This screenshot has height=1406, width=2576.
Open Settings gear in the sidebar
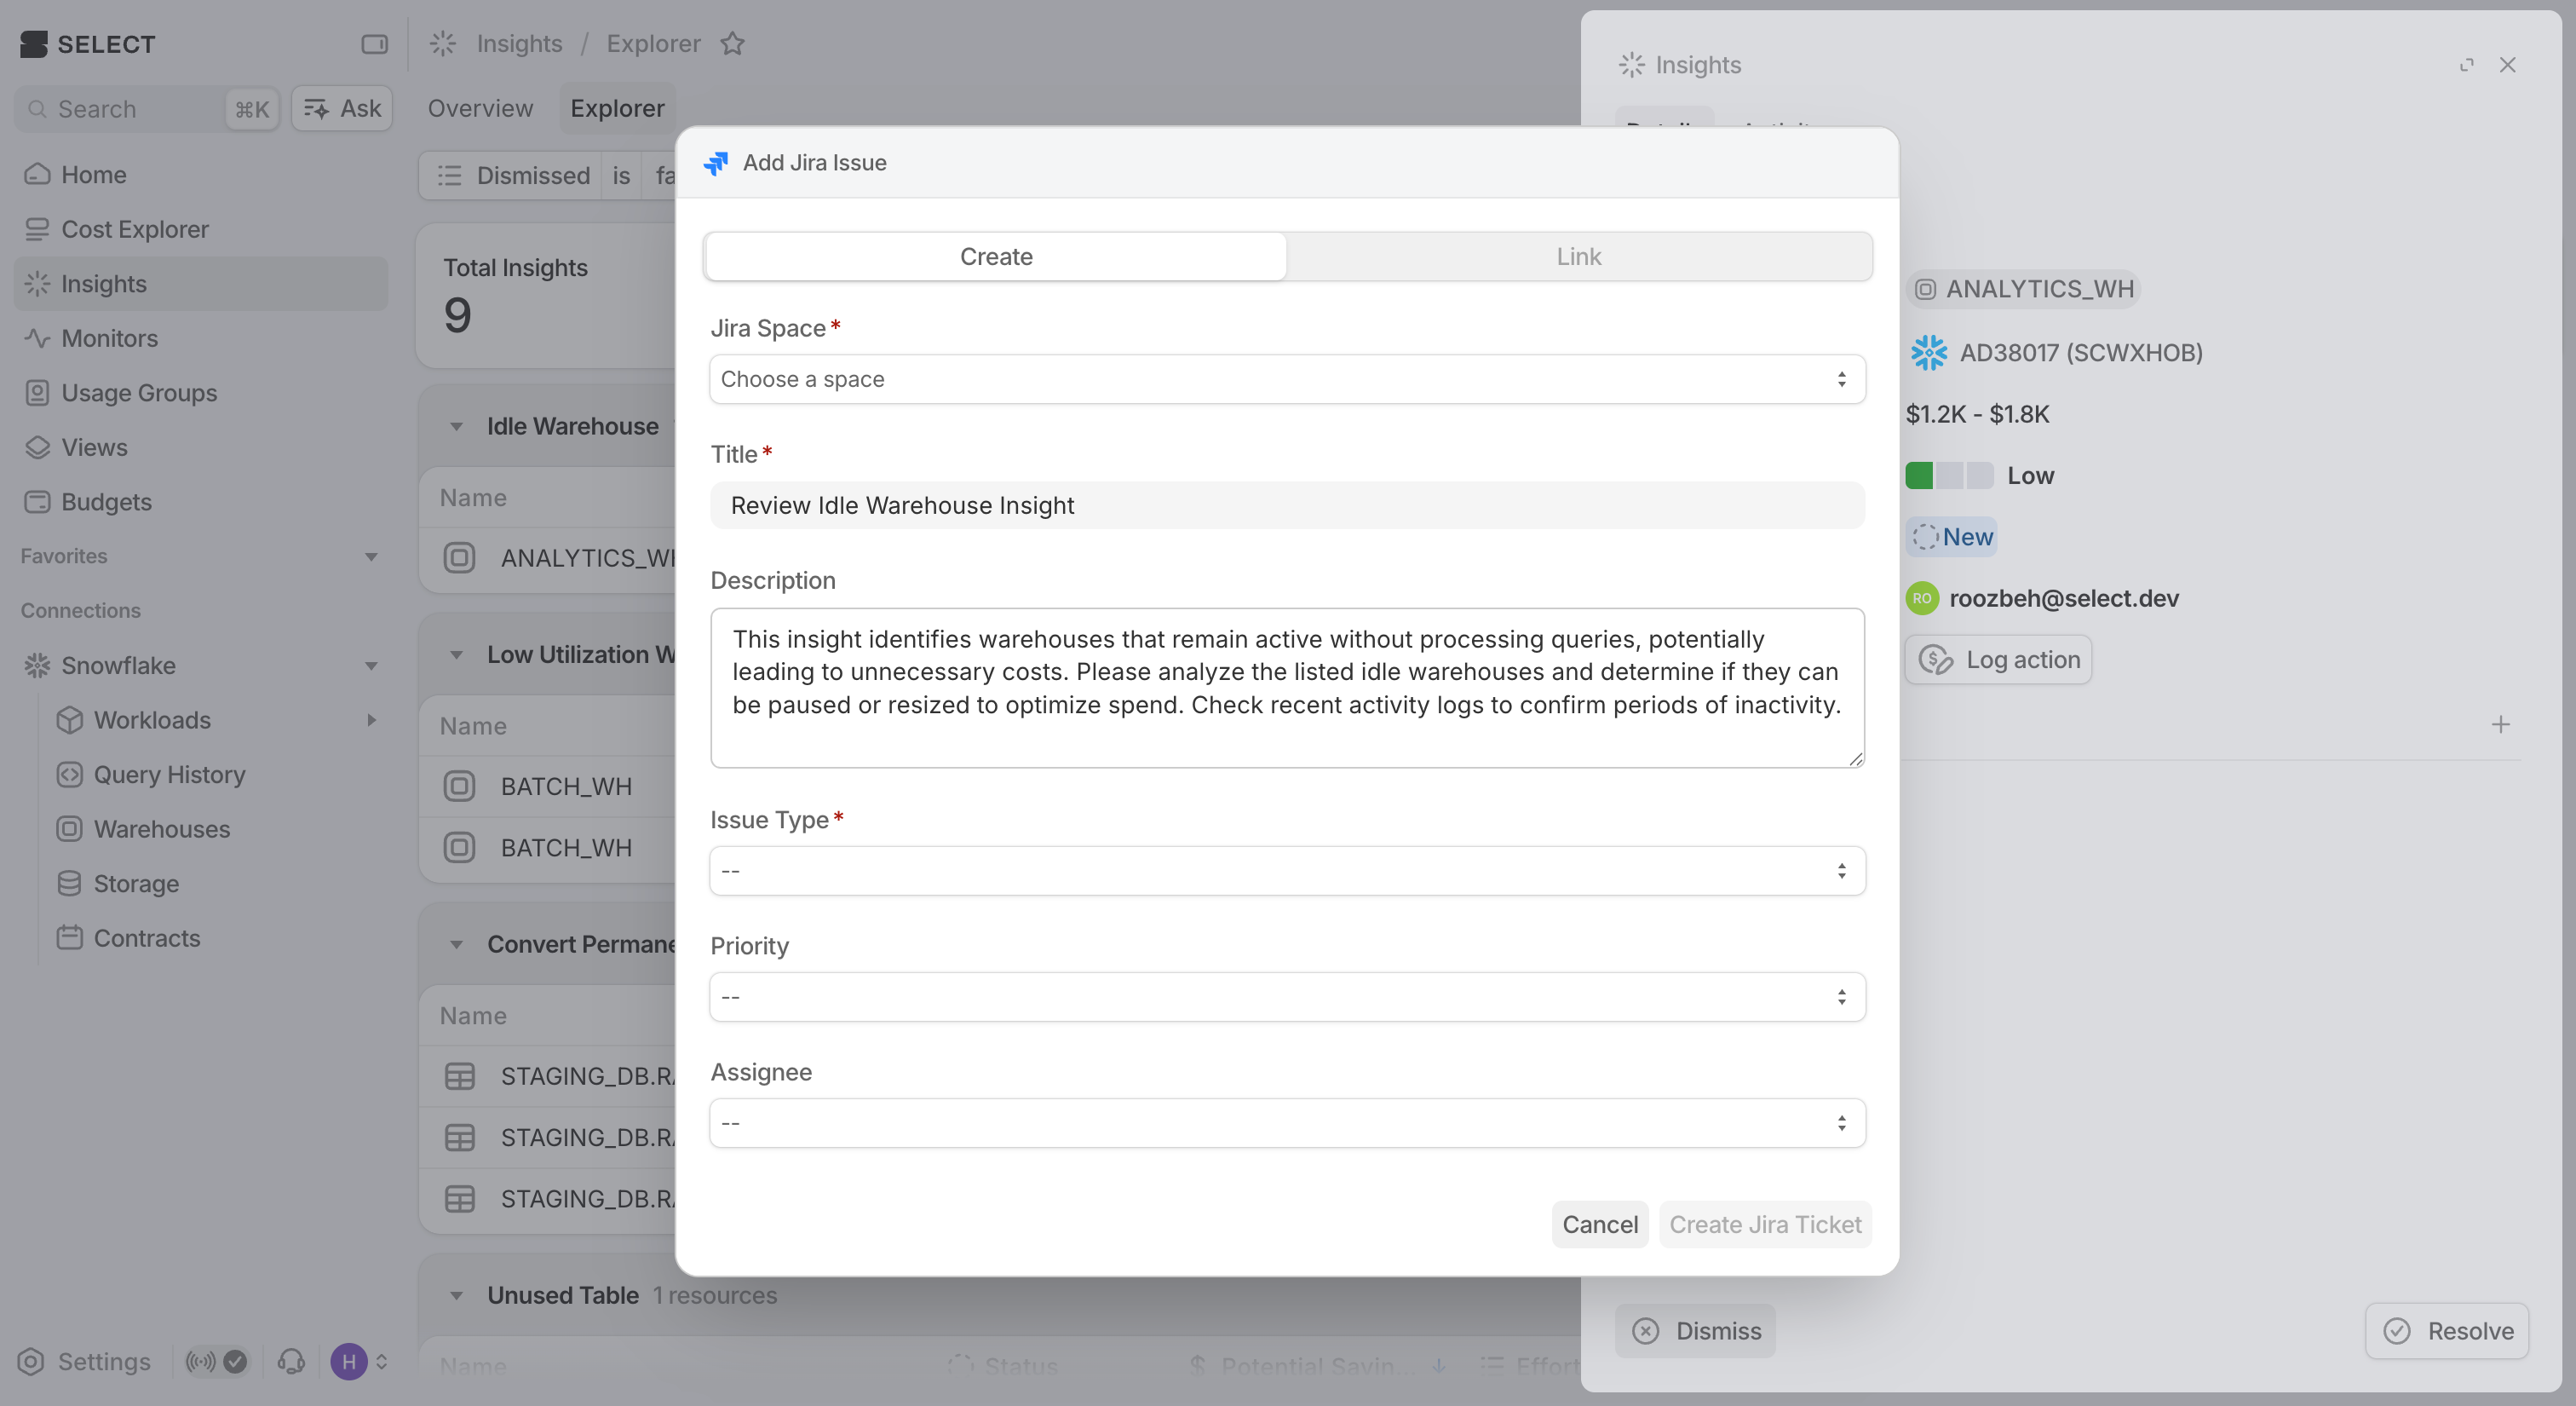click(x=31, y=1361)
